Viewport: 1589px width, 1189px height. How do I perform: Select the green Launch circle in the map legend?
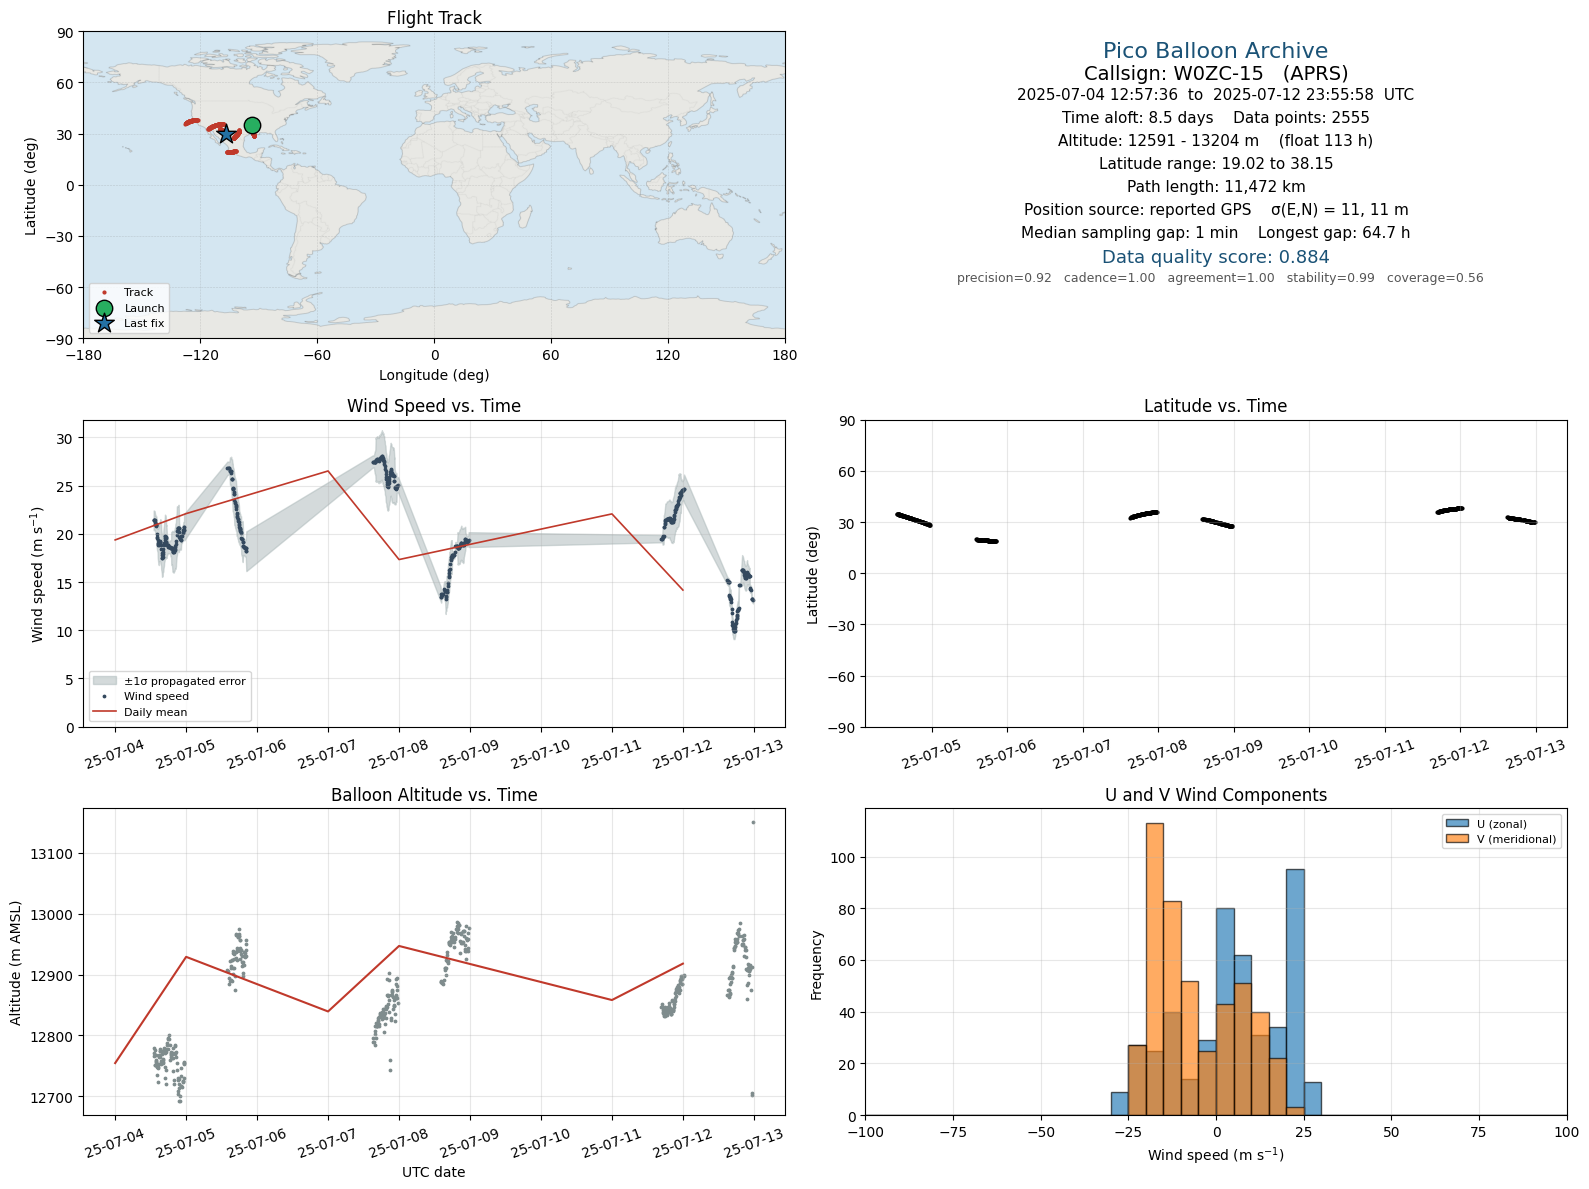point(105,308)
